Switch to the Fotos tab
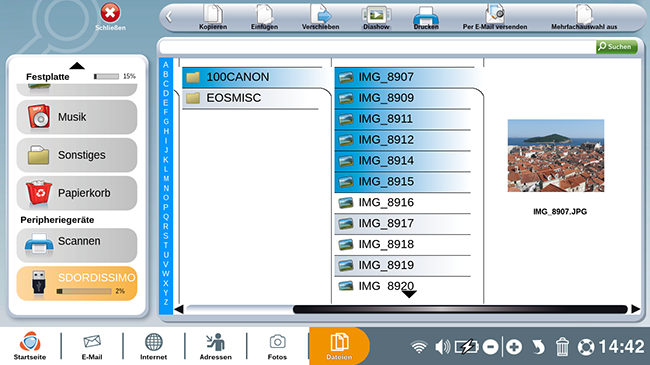 click(x=277, y=347)
